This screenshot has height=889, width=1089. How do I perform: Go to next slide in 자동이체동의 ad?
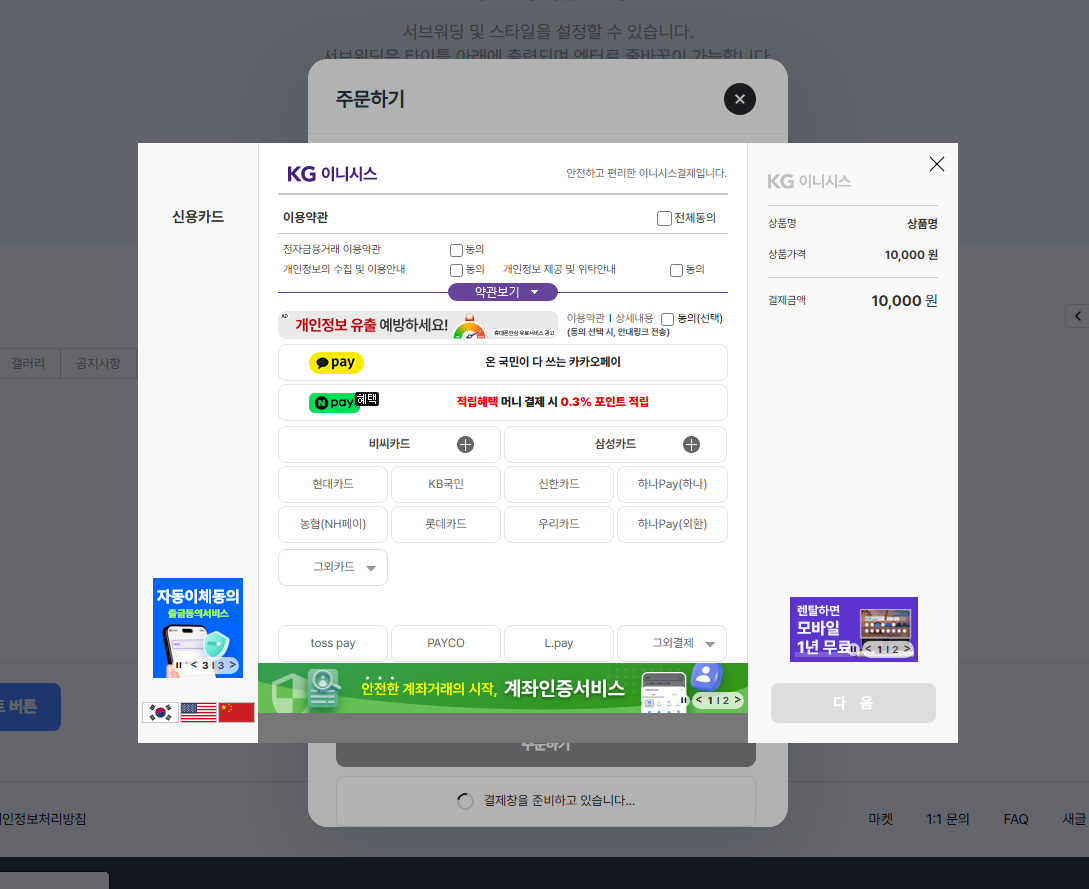pos(233,665)
